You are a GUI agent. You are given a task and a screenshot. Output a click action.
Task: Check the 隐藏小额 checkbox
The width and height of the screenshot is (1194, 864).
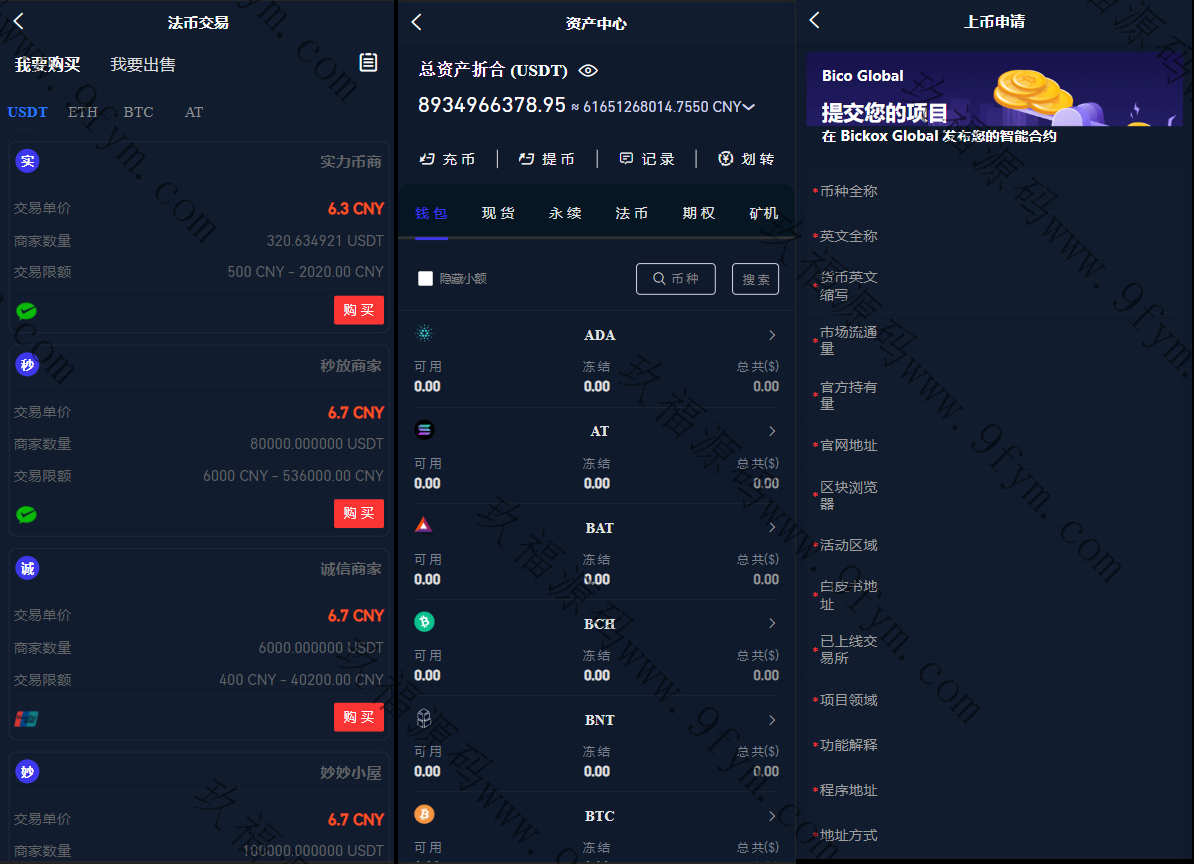(425, 279)
